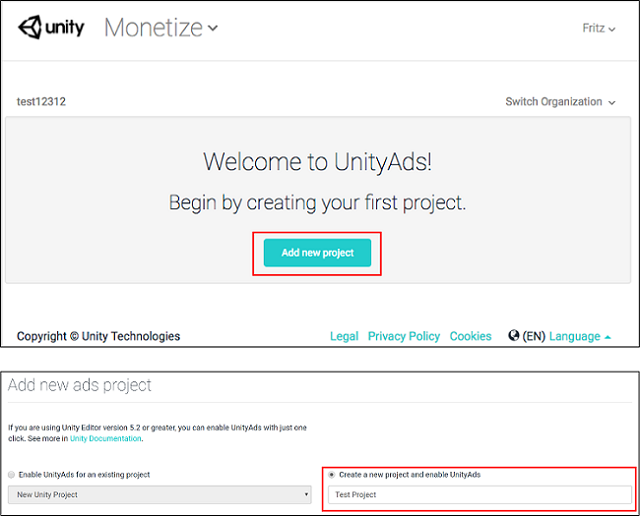
Task: Click the Test Project name field
Action: (480, 494)
